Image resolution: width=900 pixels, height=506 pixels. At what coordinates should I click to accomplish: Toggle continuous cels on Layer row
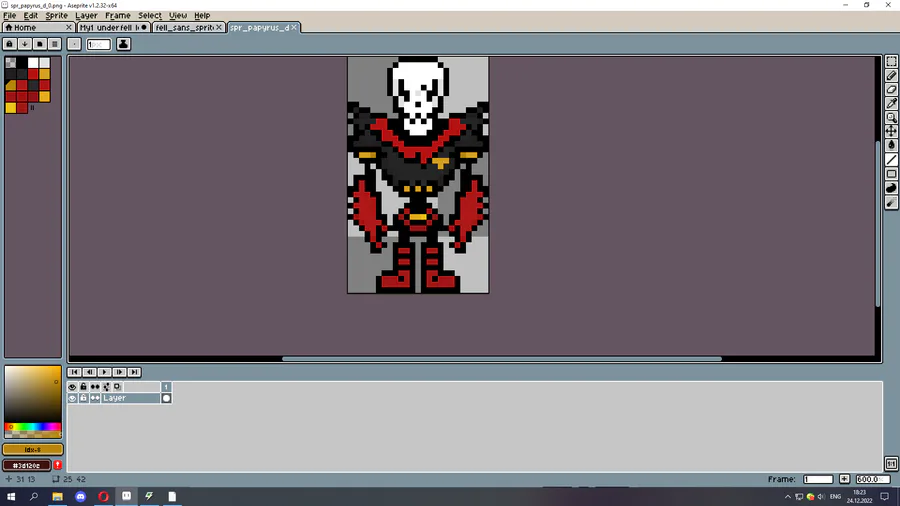point(95,398)
